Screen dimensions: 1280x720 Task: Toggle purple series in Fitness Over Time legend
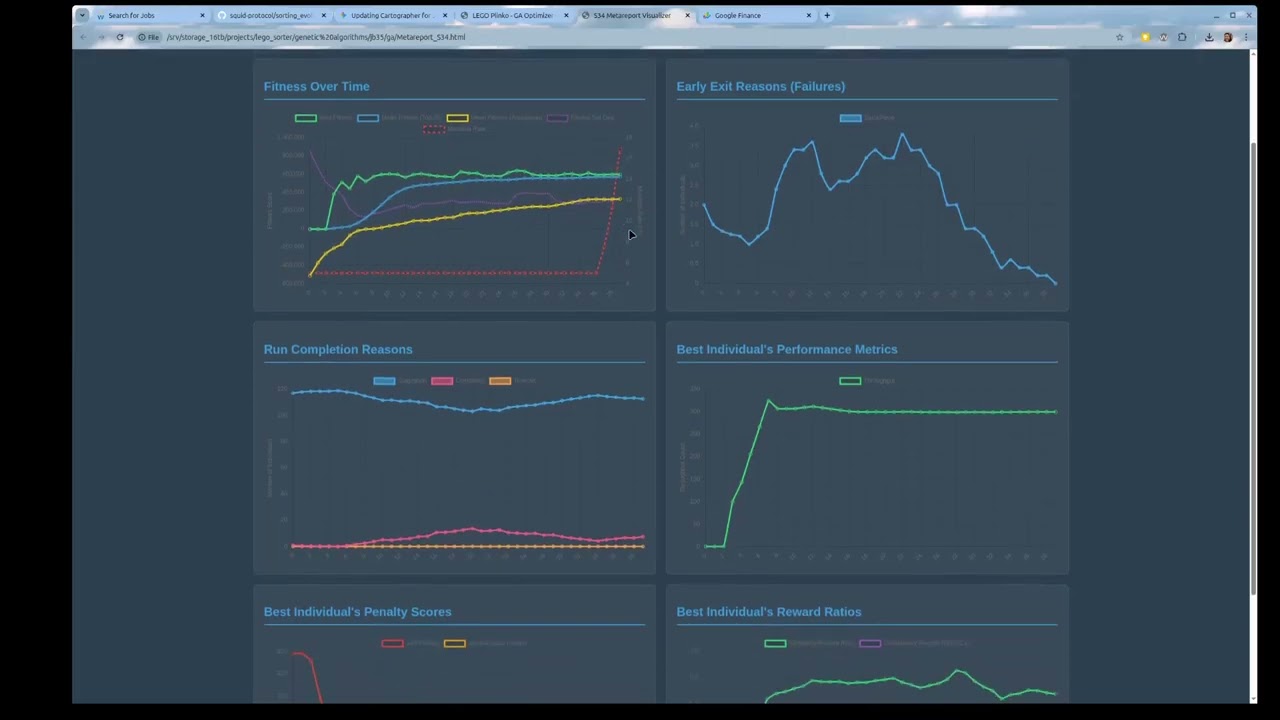557,118
